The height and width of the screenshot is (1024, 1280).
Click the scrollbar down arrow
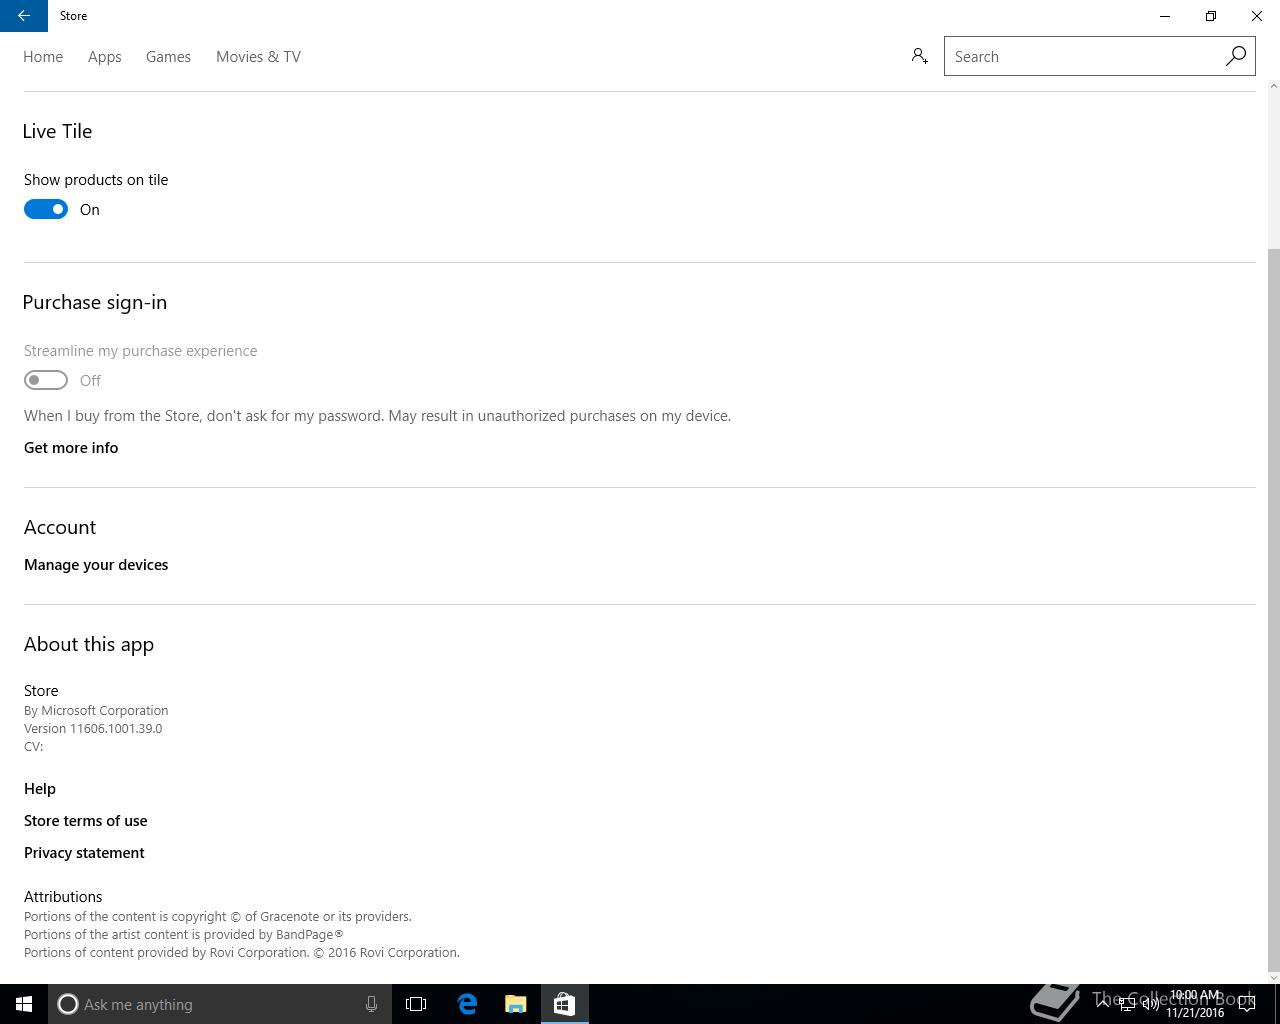[1273, 977]
